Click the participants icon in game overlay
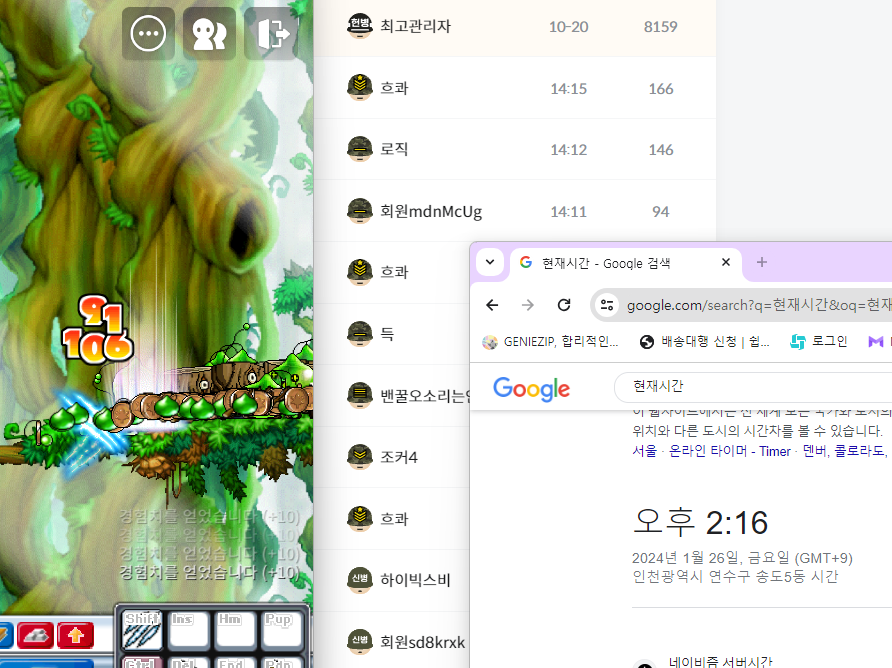Viewport: 892px width, 668px height. (x=209, y=33)
